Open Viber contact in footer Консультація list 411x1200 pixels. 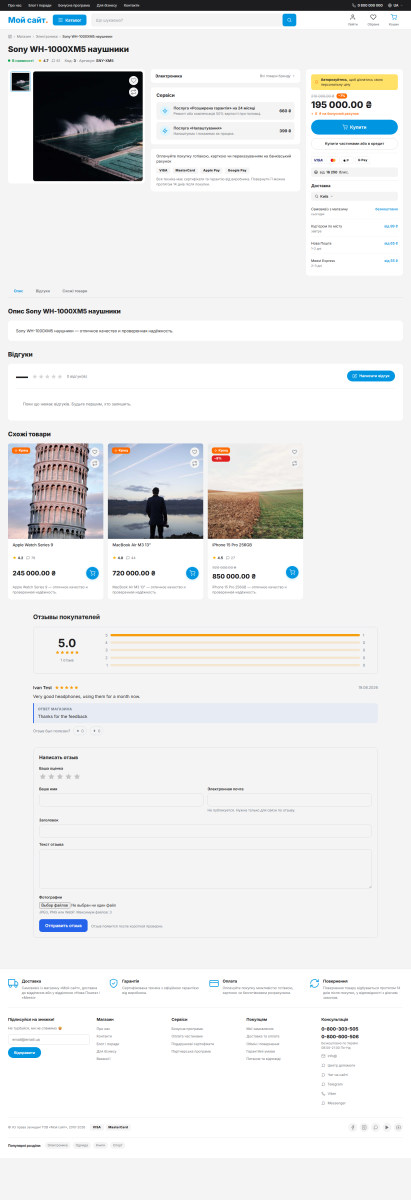coord(330,1093)
